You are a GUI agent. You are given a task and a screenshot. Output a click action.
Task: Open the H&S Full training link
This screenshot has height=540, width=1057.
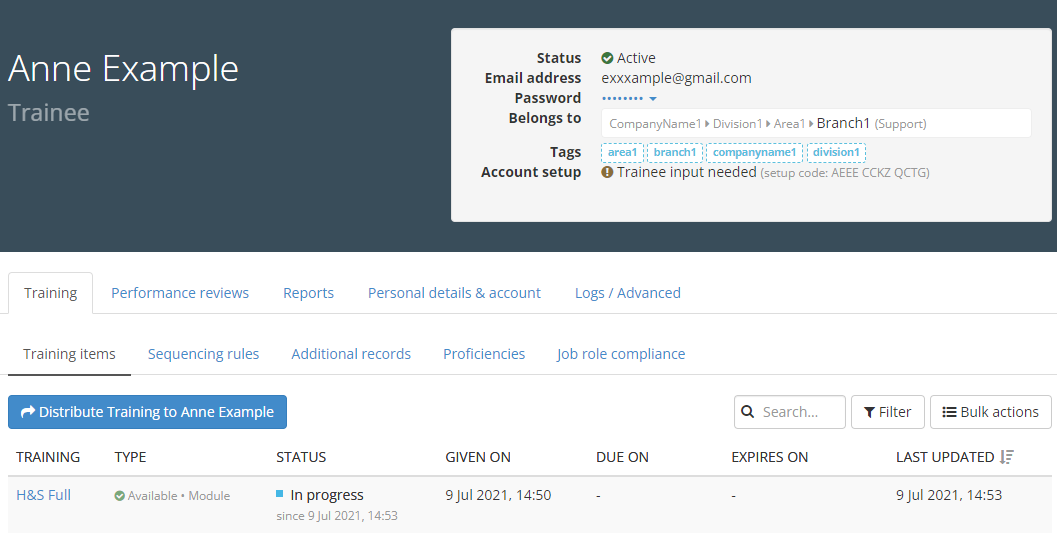click(43, 495)
